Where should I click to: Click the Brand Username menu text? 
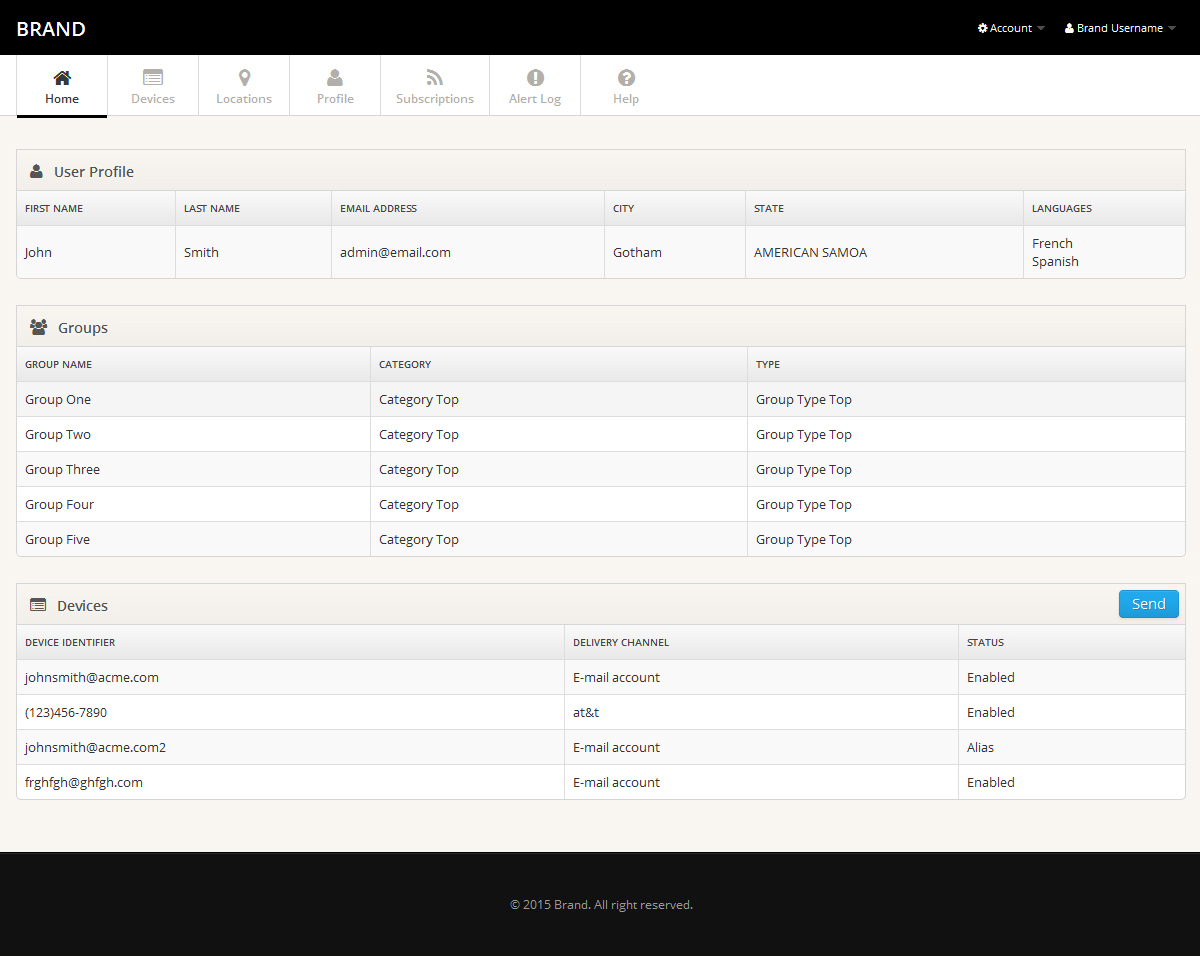tap(1120, 28)
